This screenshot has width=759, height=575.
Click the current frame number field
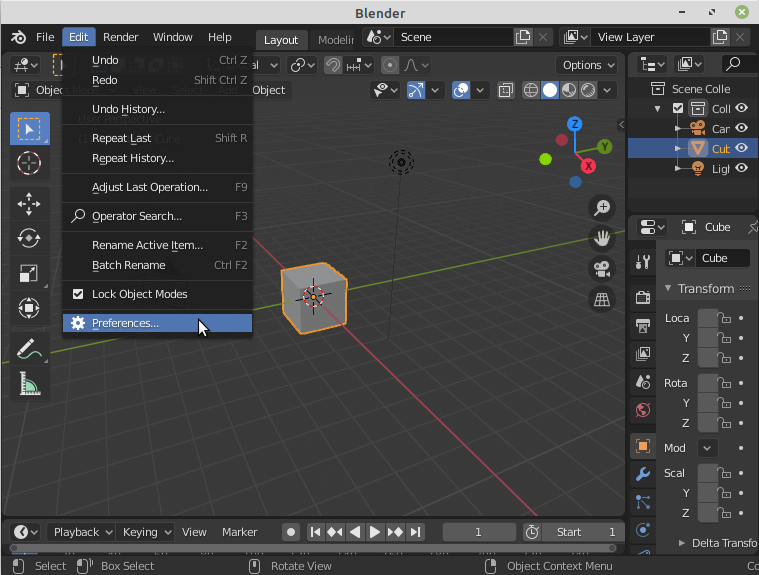coord(479,532)
